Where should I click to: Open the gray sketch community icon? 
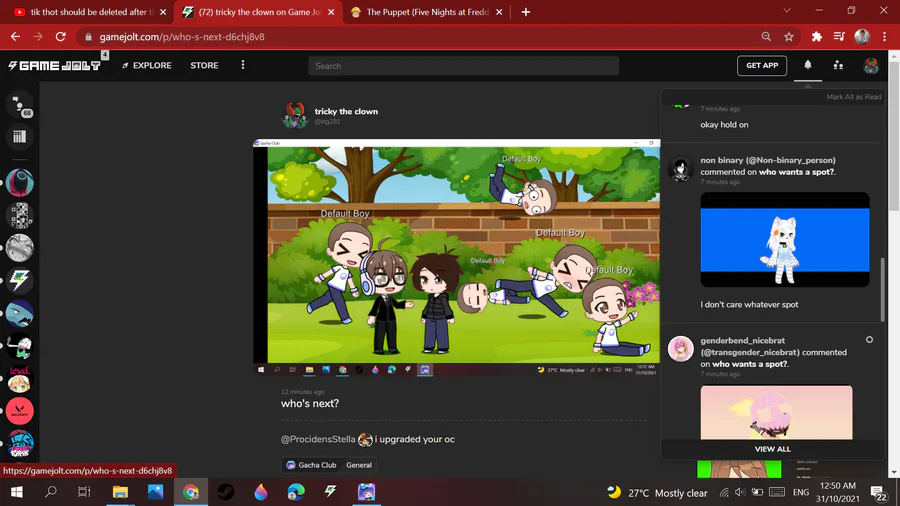click(x=20, y=248)
